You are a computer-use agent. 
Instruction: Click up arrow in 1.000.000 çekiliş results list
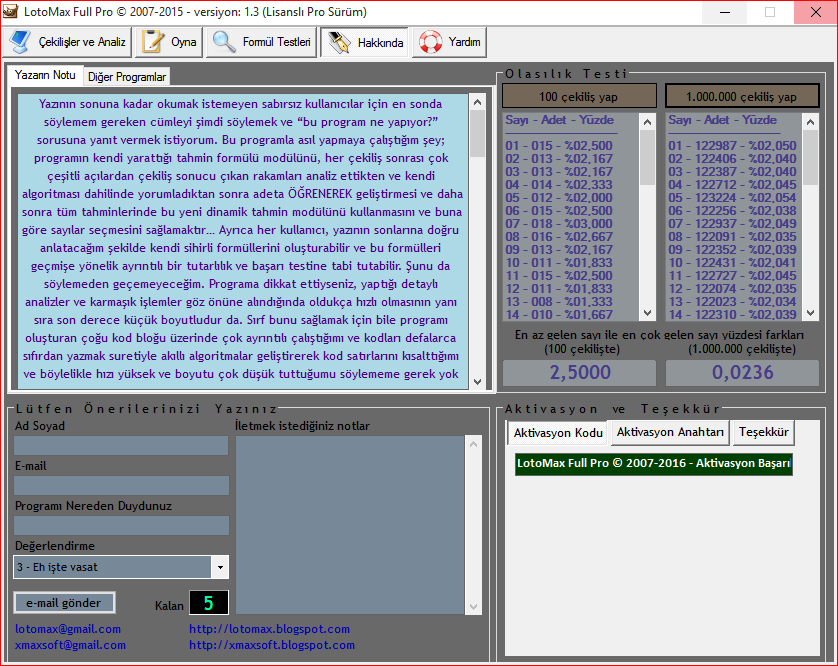pos(810,122)
